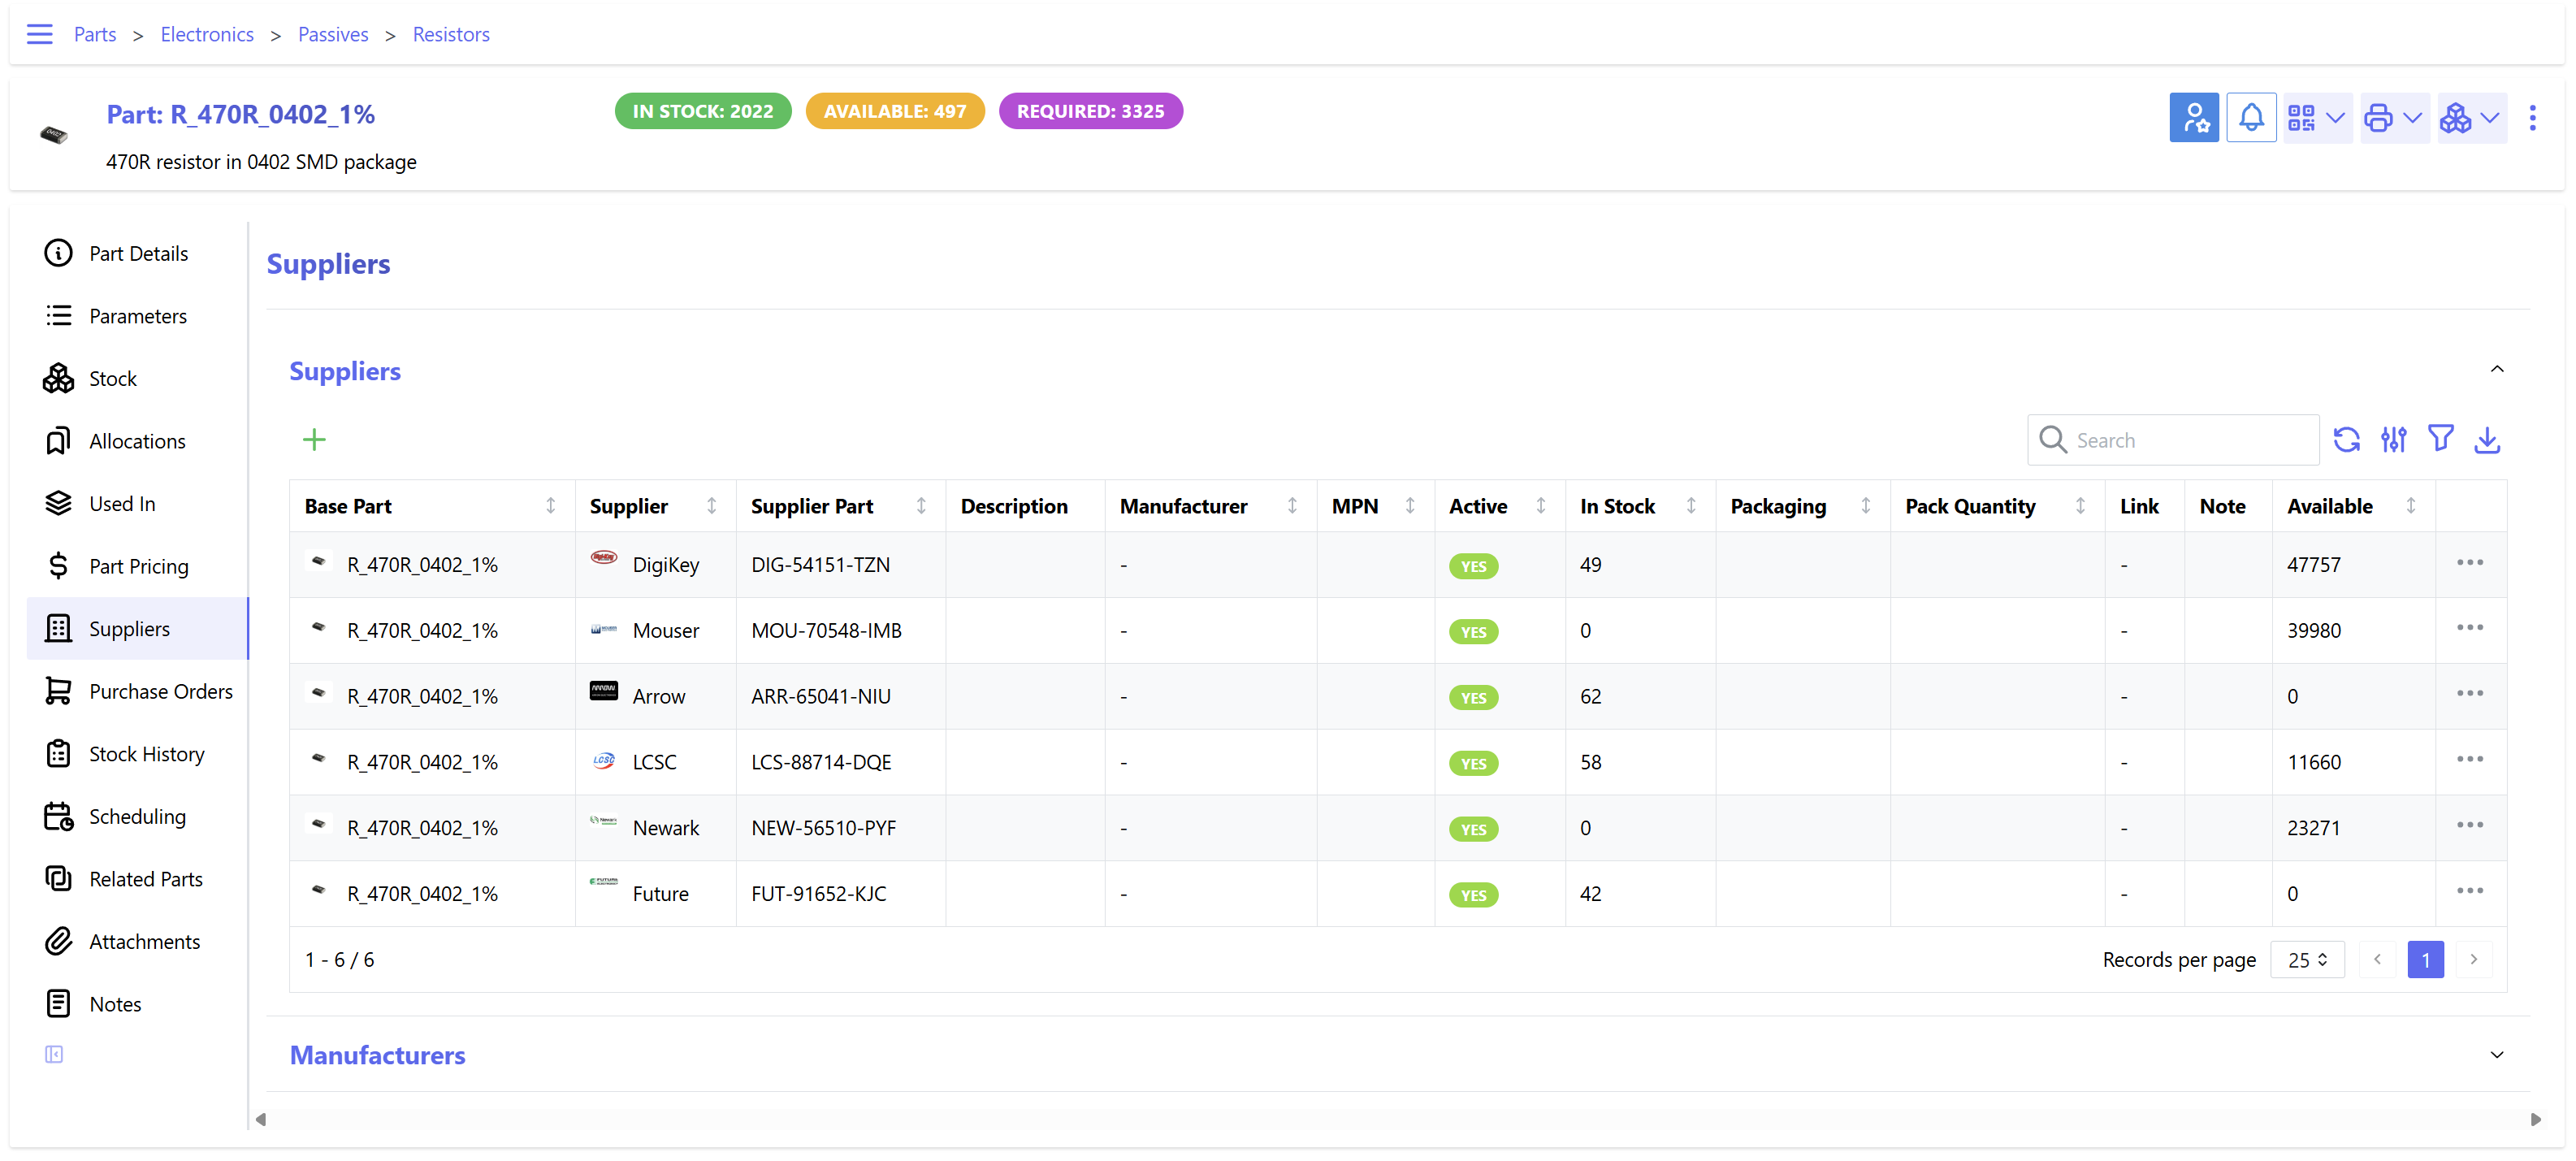Follow the Passives breadcrumb link

pyautogui.click(x=333, y=34)
